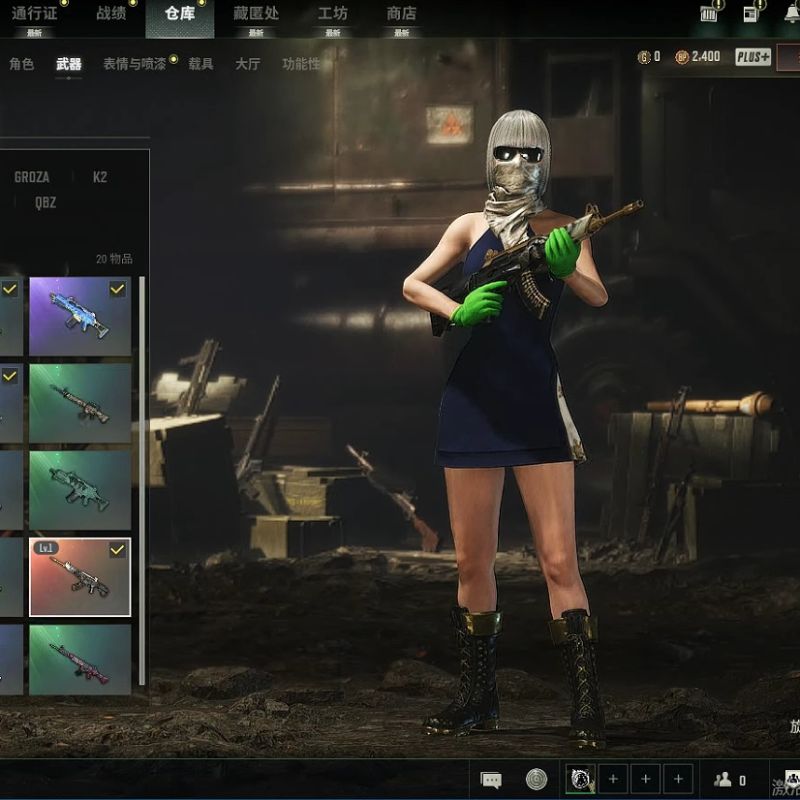Switch to the 表情与喷漆 tab
The height and width of the screenshot is (800, 800).
click(x=134, y=64)
